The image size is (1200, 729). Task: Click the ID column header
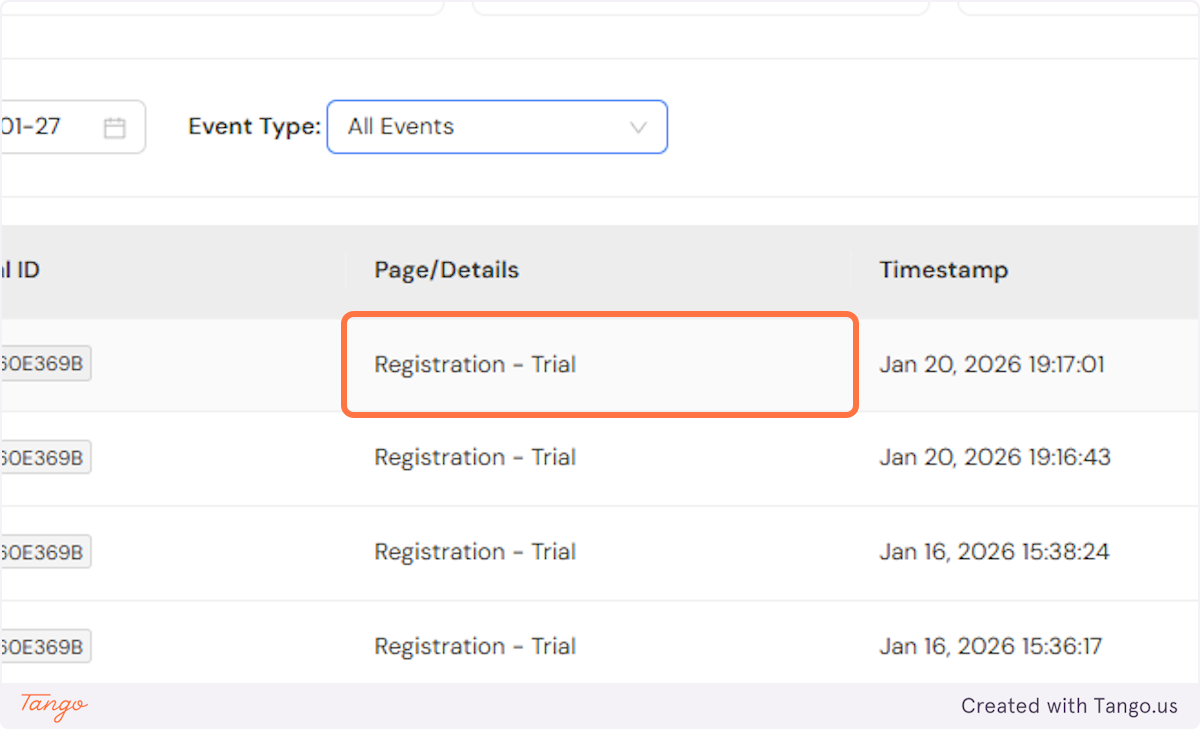(x=22, y=270)
